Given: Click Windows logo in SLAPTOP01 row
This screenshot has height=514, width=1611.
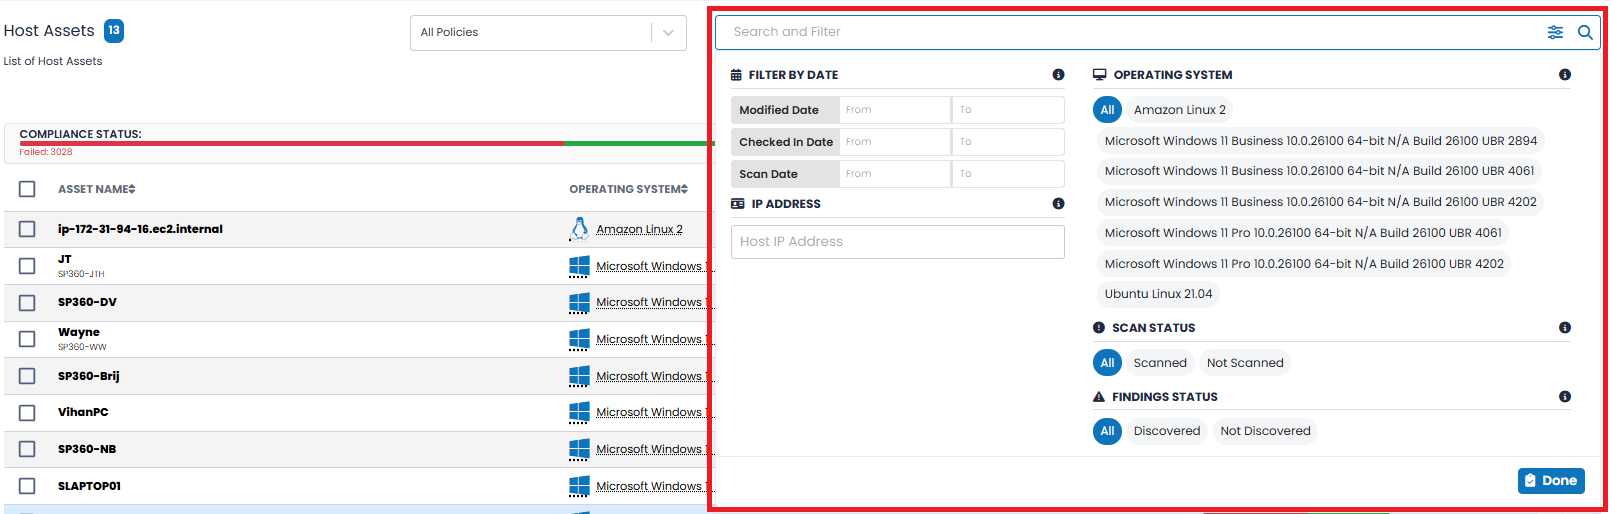Looking at the screenshot, I should [579, 486].
